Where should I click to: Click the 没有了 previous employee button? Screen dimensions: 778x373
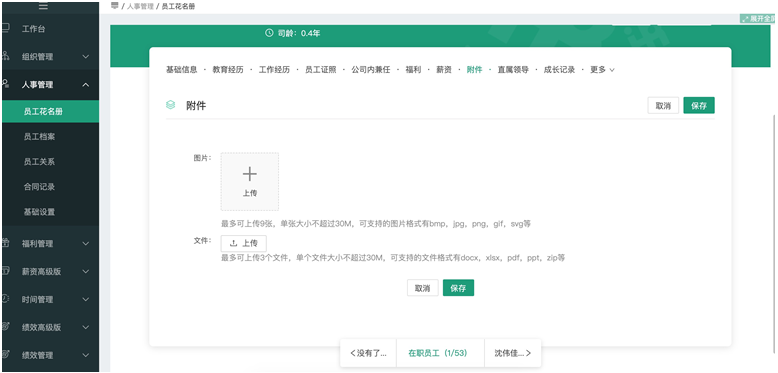tap(368, 353)
